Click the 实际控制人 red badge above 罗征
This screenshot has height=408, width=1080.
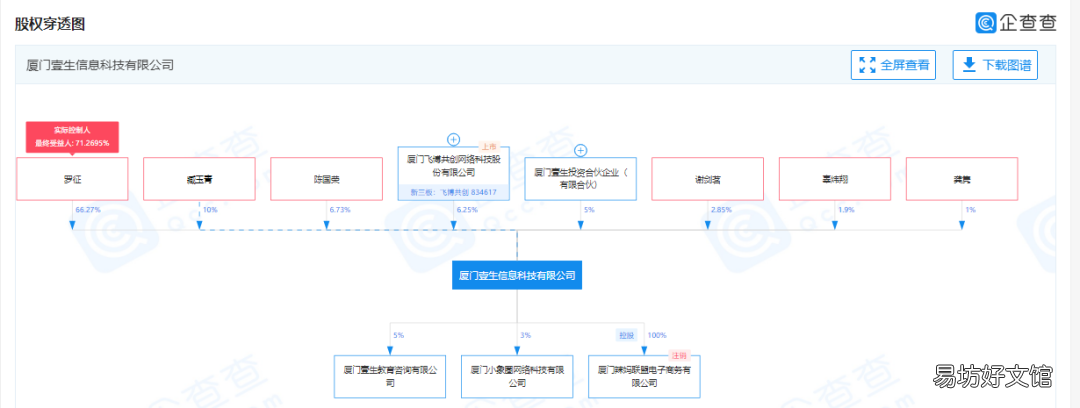click(x=72, y=137)
